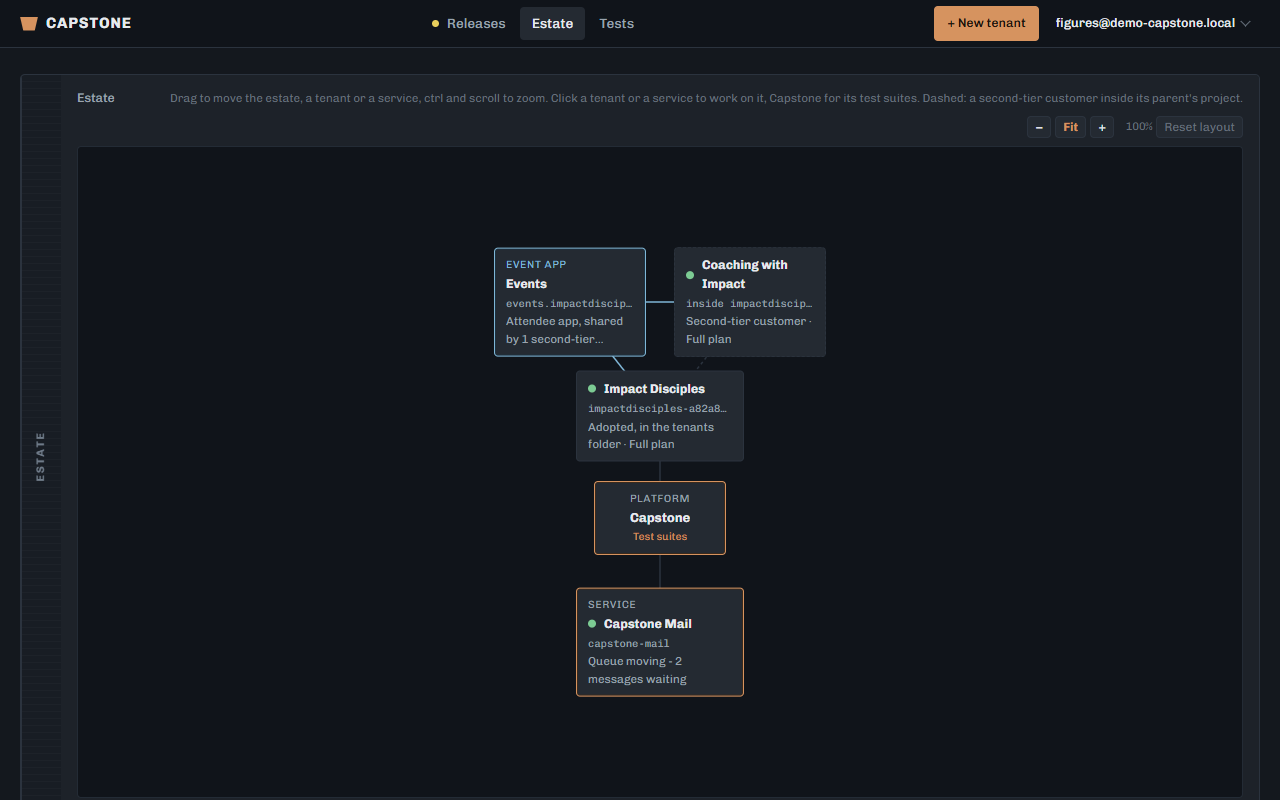Click the green status dot on Capstone Mail

(x=592, y=624)
